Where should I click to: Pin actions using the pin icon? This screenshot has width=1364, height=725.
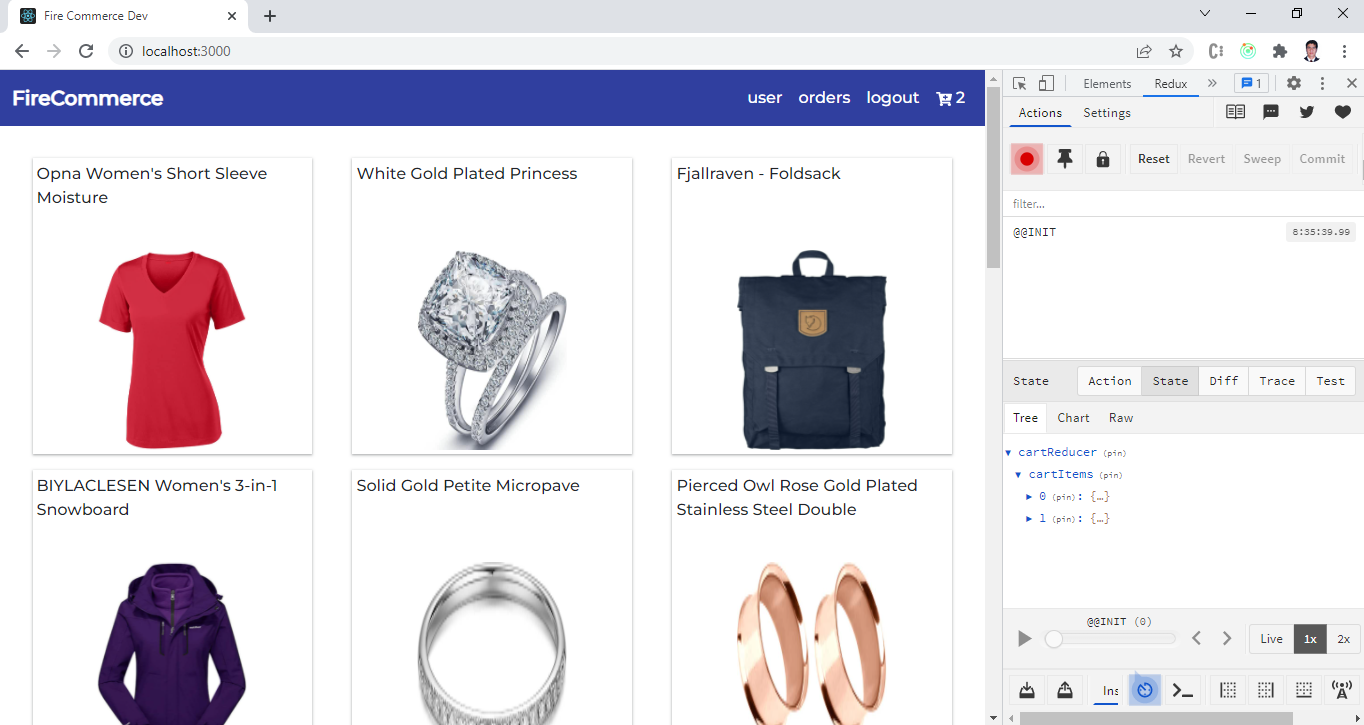[x=1064, y=158]
